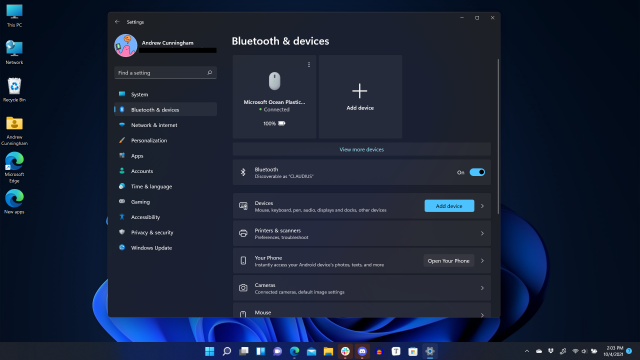This screenshot has height=360, width=640.
Task: Select the New apps desktop icon
Action: pyautogui.click(x=14, y=202)
